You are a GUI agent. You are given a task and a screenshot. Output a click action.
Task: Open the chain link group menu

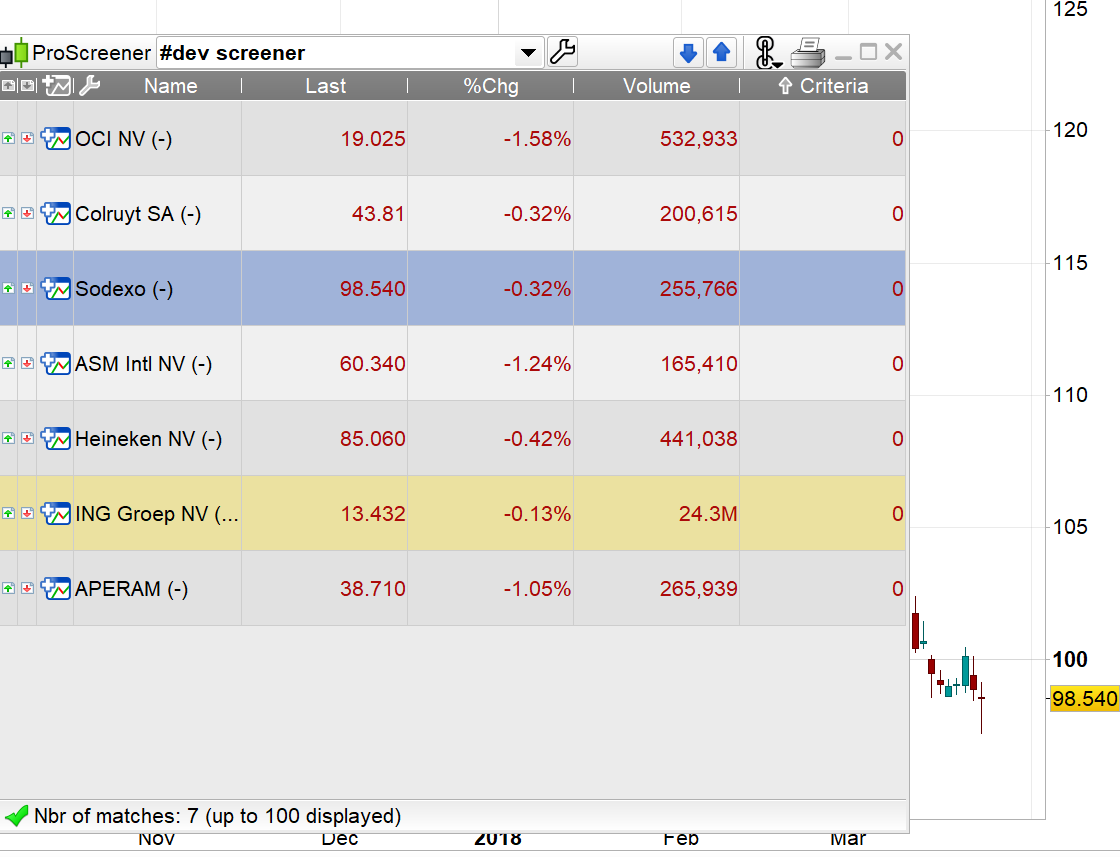click(766, 52)
